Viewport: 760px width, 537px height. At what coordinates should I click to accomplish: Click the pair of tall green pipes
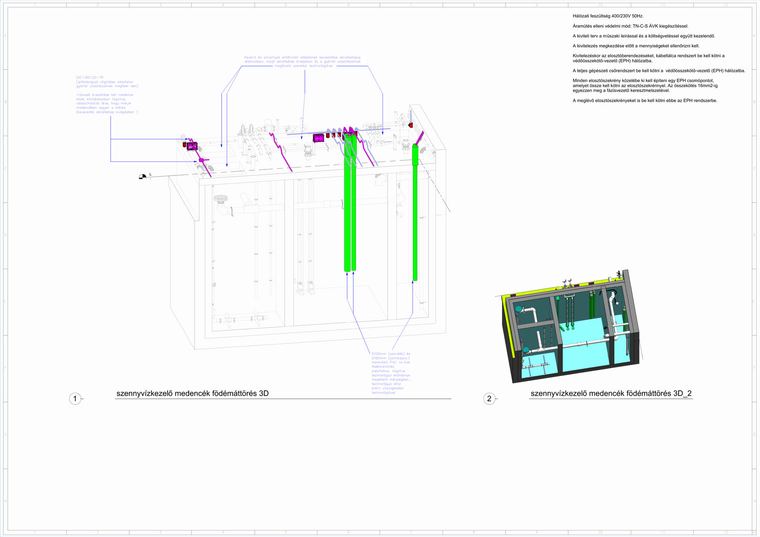click(350, 203)
